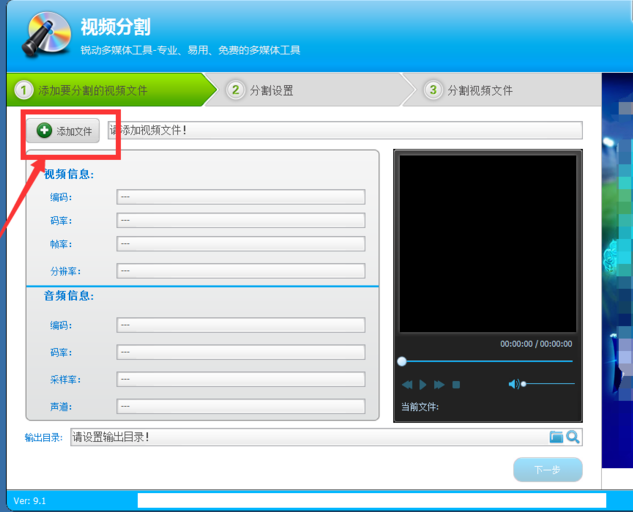
Task: Click the step 2 number circle
Action: 235,90
